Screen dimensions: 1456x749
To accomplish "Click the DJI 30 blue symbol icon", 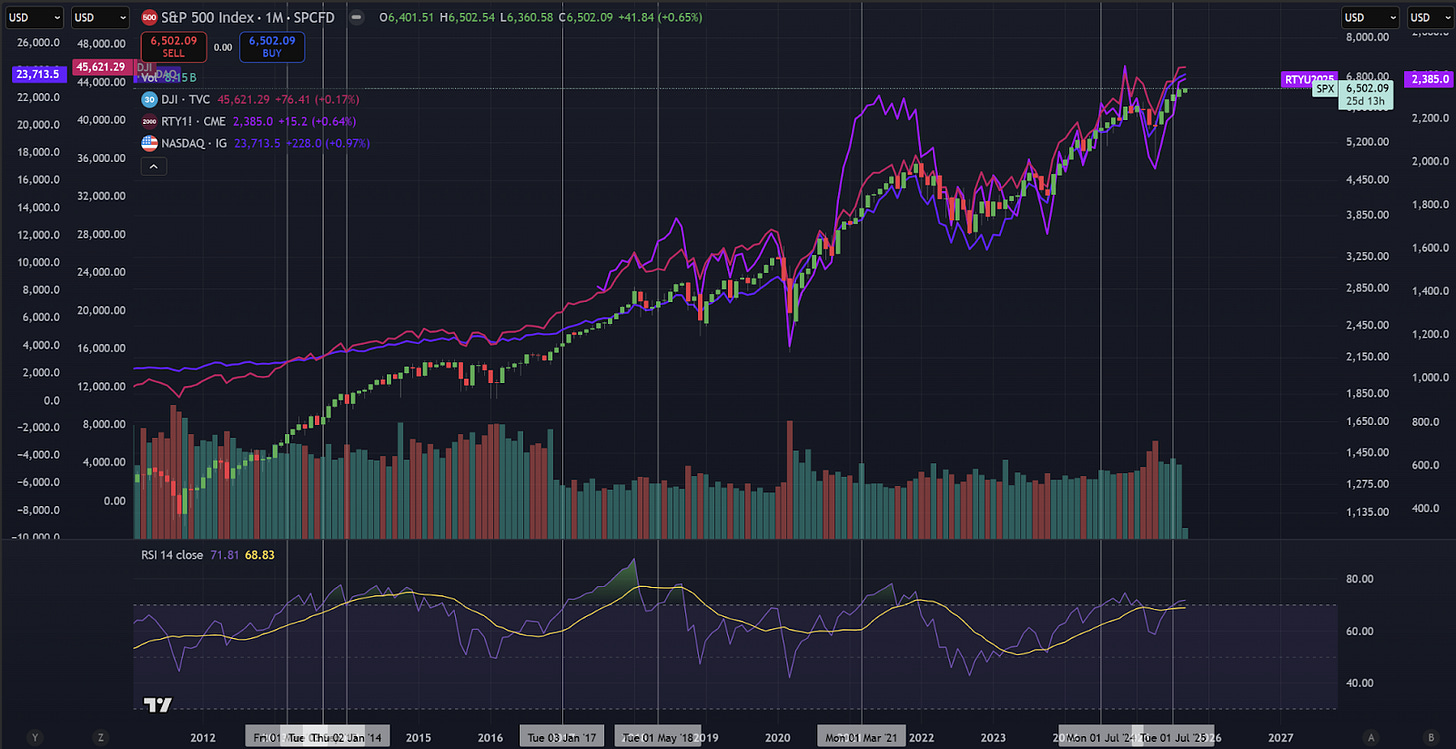I will pos(149,99).
